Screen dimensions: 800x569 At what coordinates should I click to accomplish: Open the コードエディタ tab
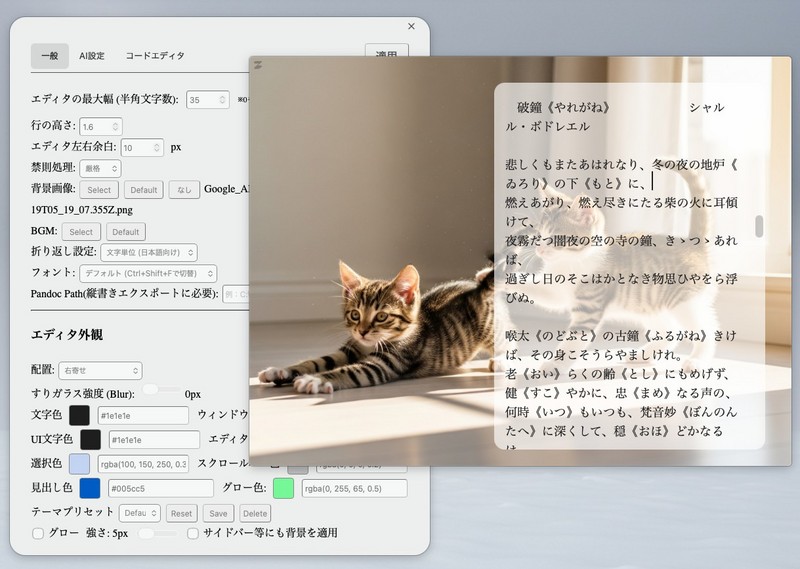(x=155, y=56)
